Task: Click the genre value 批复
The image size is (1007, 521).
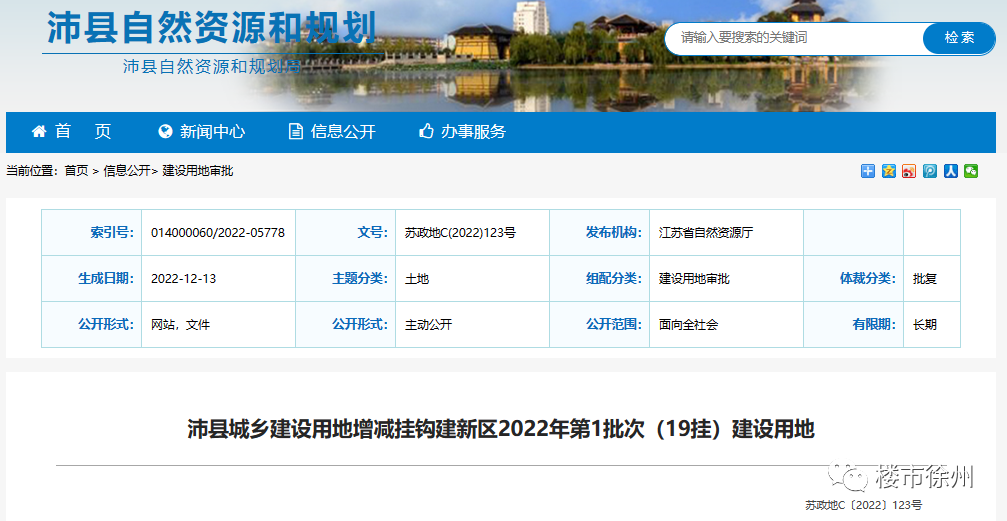Action: point(925,279)
